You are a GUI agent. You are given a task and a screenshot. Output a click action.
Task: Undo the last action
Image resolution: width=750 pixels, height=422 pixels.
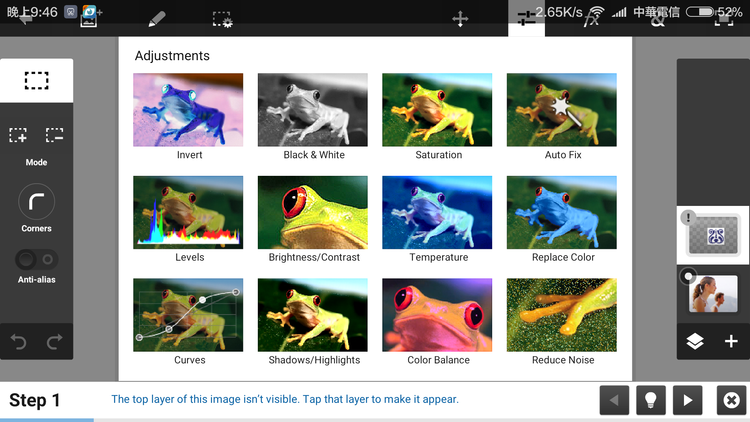click(18, 342)
